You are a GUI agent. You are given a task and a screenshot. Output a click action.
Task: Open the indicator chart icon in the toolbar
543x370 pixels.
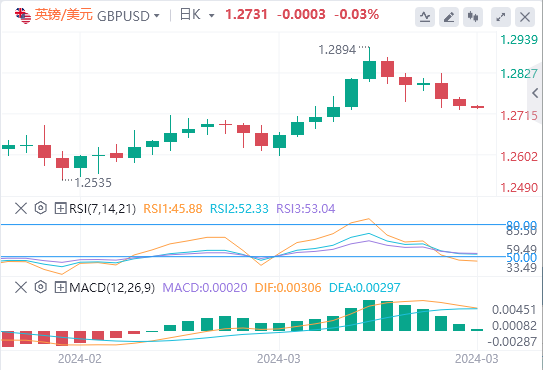coord(425,17)
